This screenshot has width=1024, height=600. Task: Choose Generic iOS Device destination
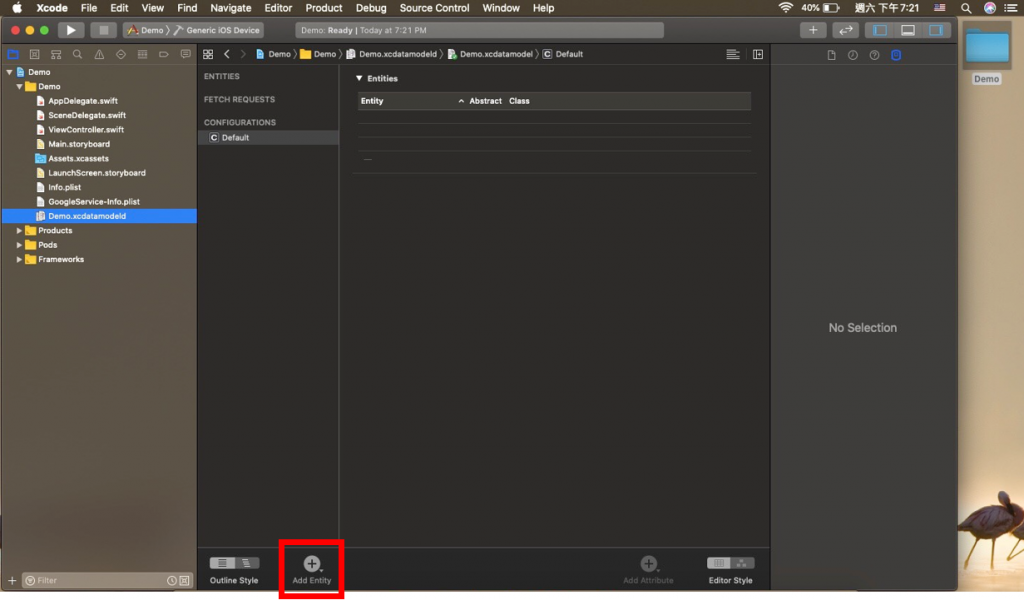[217, 30]
